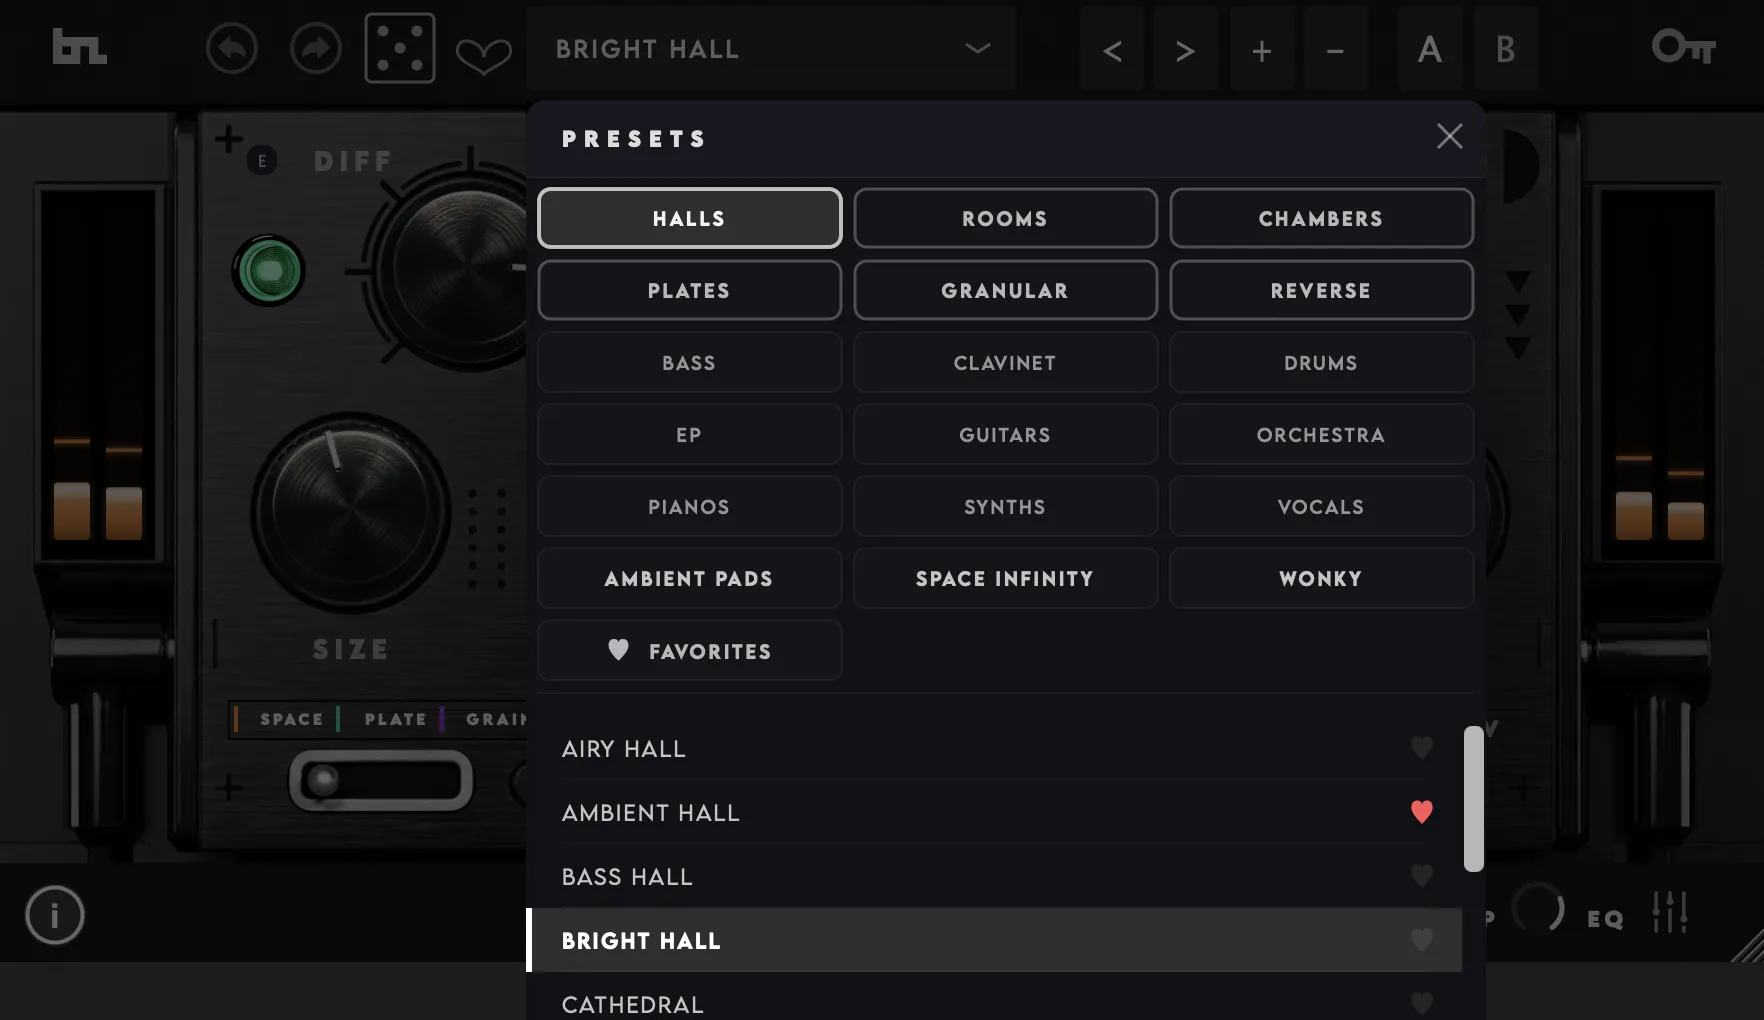The height and width of the screenshot is (1020, 1764).
Task: Favorite the Airy Hall preset
Action: [1422, 748]
